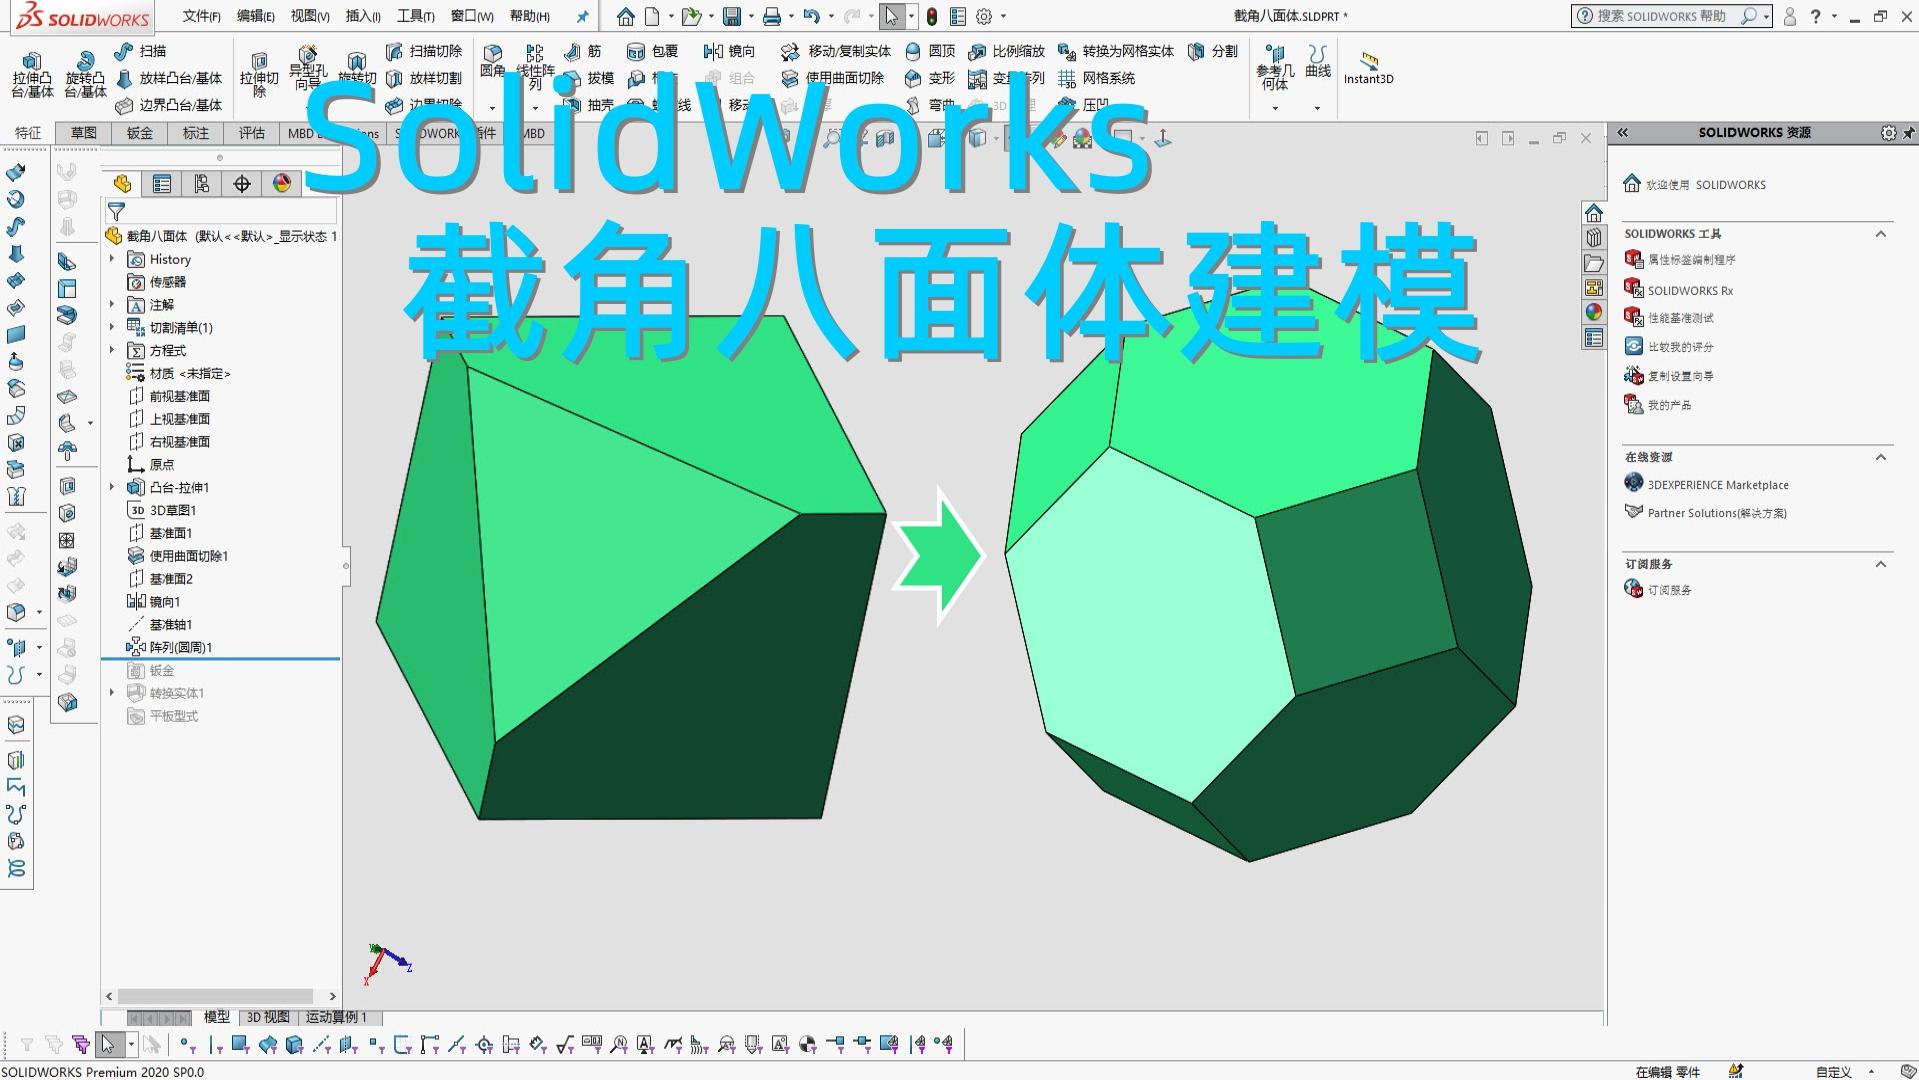
Task: Open the PropertyManager tab icon
Action: point(162,183)
